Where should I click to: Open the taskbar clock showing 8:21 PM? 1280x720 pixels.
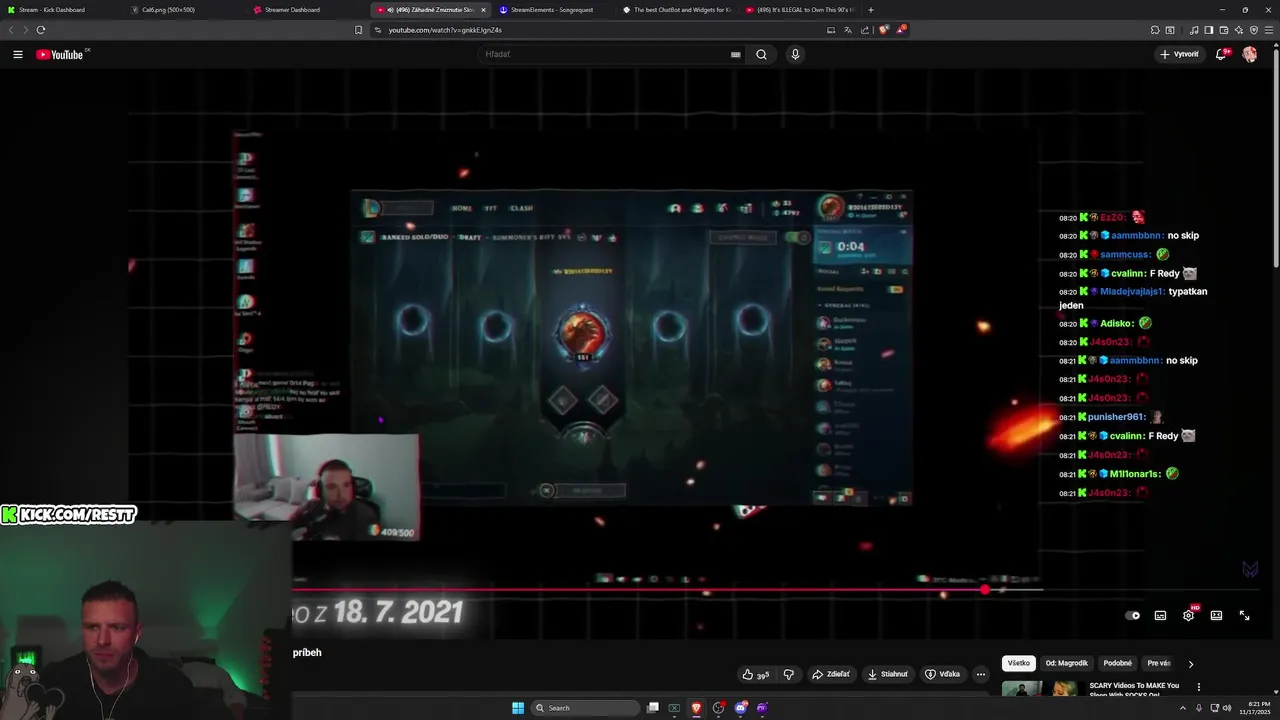pos(1253,708)
